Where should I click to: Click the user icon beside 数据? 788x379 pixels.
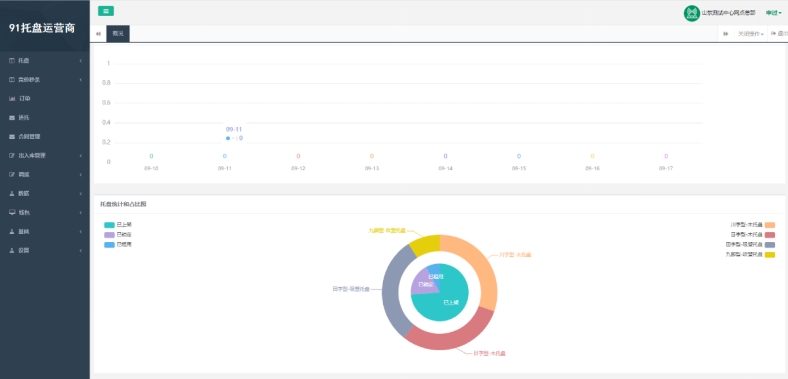click(12, 194)
